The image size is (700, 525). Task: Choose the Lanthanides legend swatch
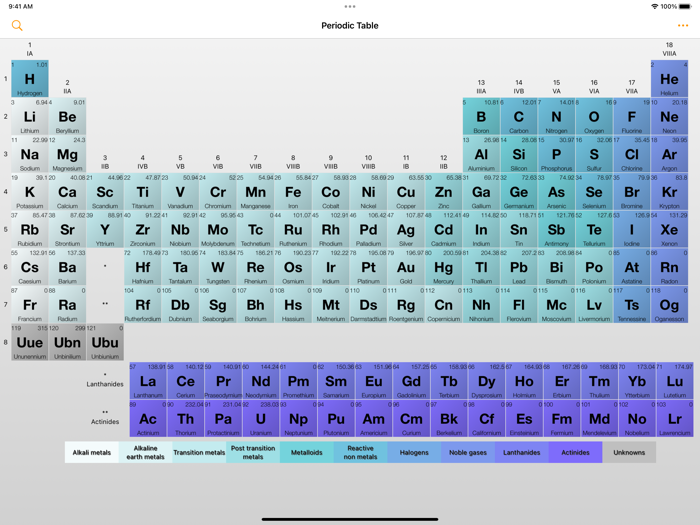(x=522, y=452)
